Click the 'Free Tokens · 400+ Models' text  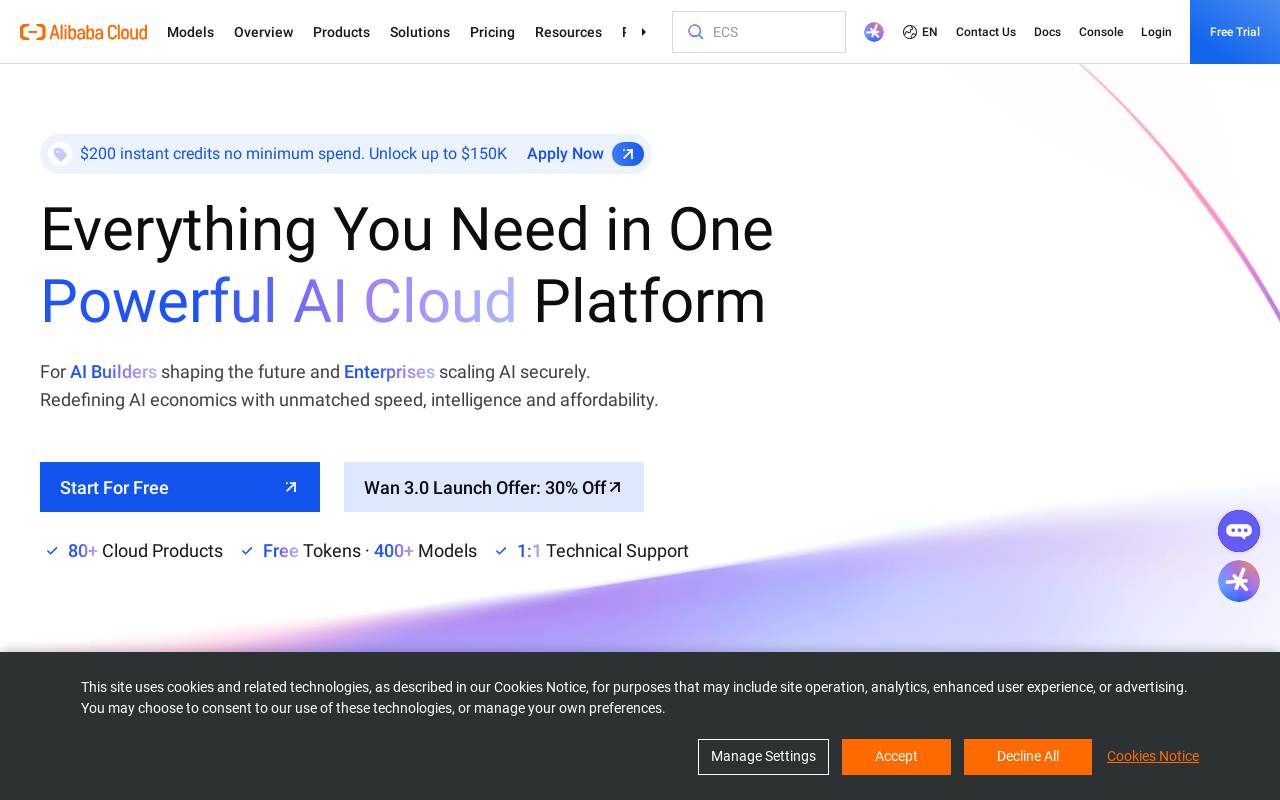click(370, 551)
